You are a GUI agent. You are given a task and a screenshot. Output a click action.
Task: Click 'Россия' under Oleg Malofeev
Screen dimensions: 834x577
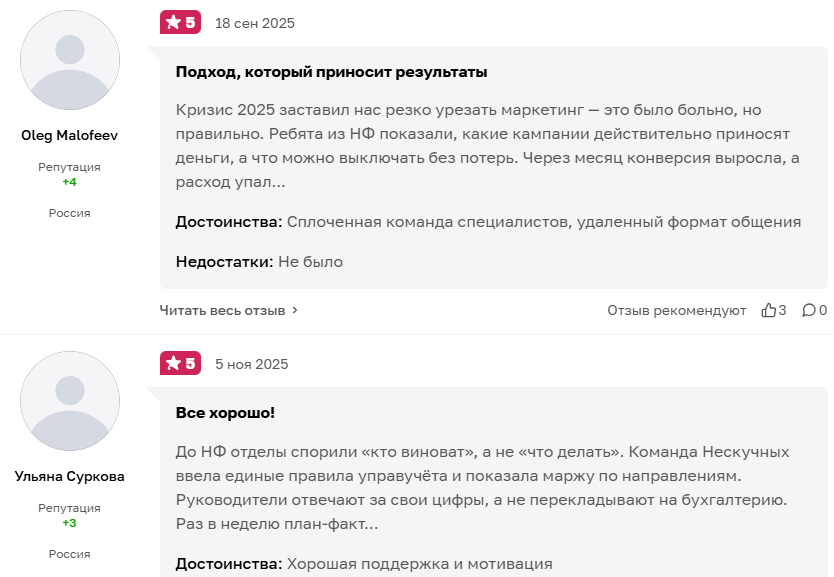coord(69,213)
